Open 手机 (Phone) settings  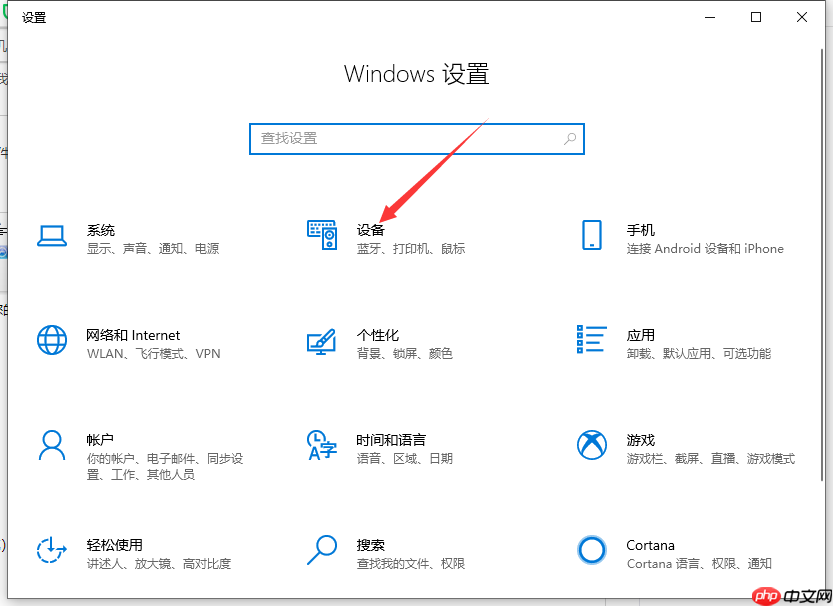click(640, 229)
